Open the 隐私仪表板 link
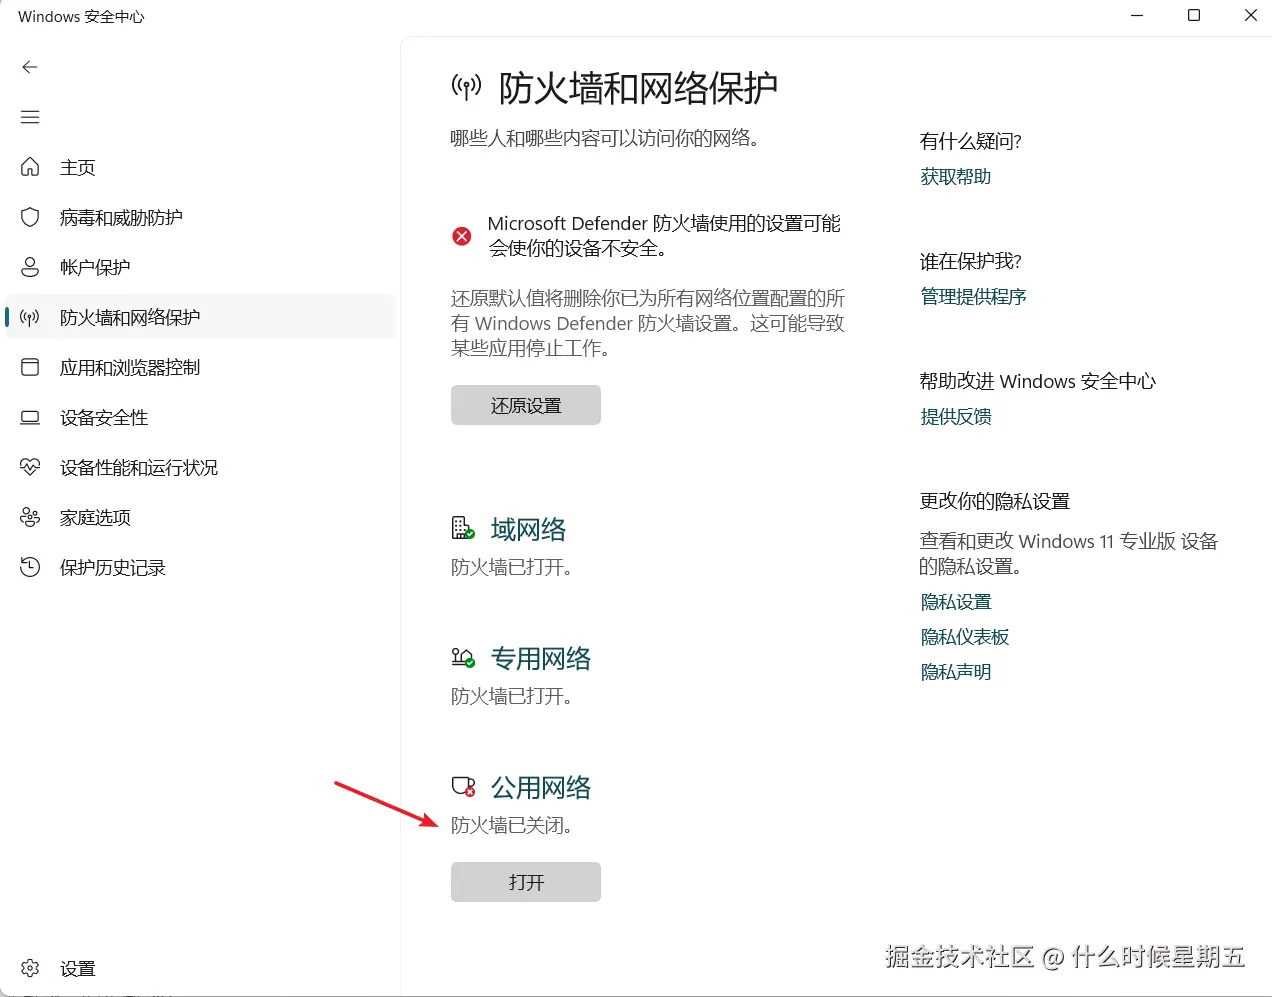 (965, 637)
